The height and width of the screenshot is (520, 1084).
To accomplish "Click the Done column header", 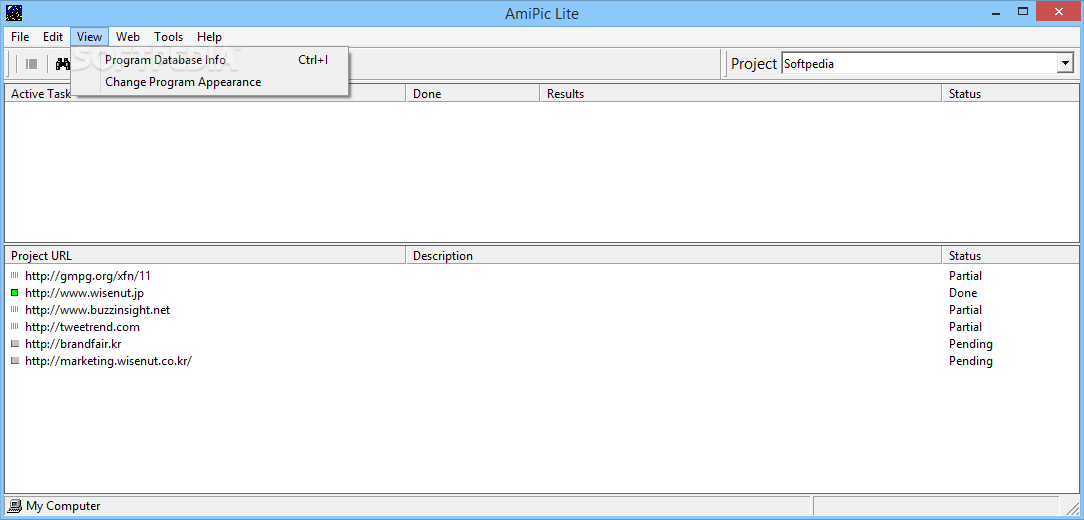I will point(473,93).
